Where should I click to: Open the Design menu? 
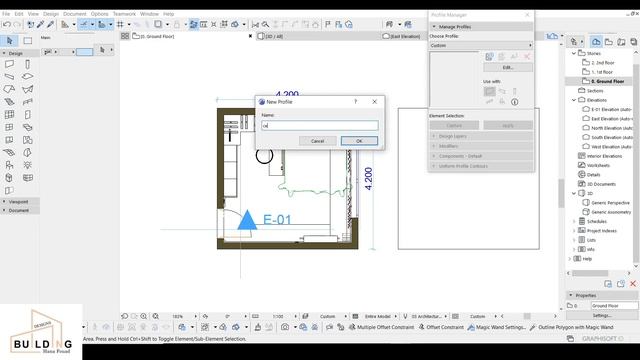(51, 14)
